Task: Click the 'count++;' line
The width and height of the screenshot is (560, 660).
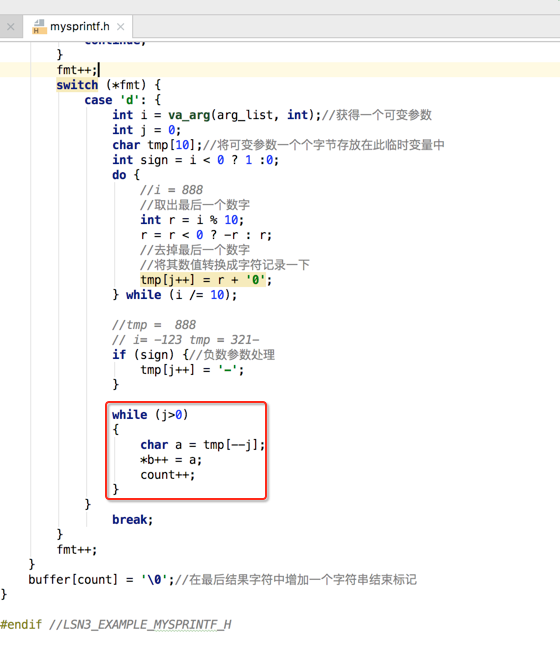Action: click(168, 475)
